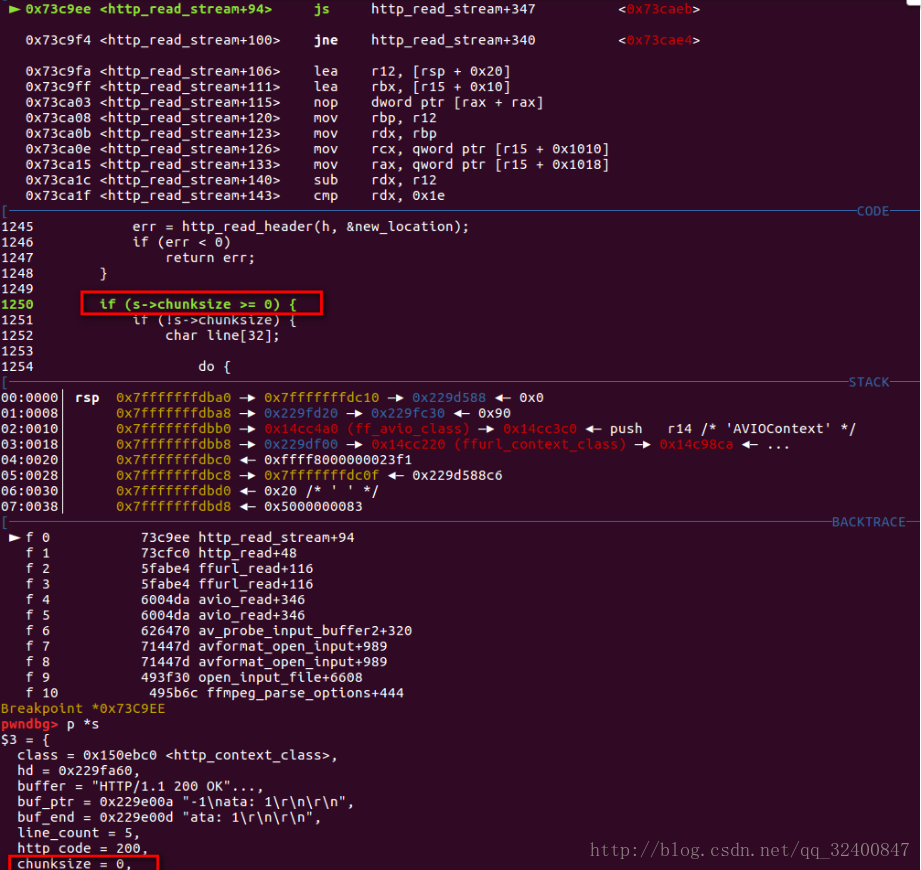Viewport: 921px width, 870px height.
Task: Click source line 1252 char line[32]
Action: pyautogui.click(x=140, y=335)
